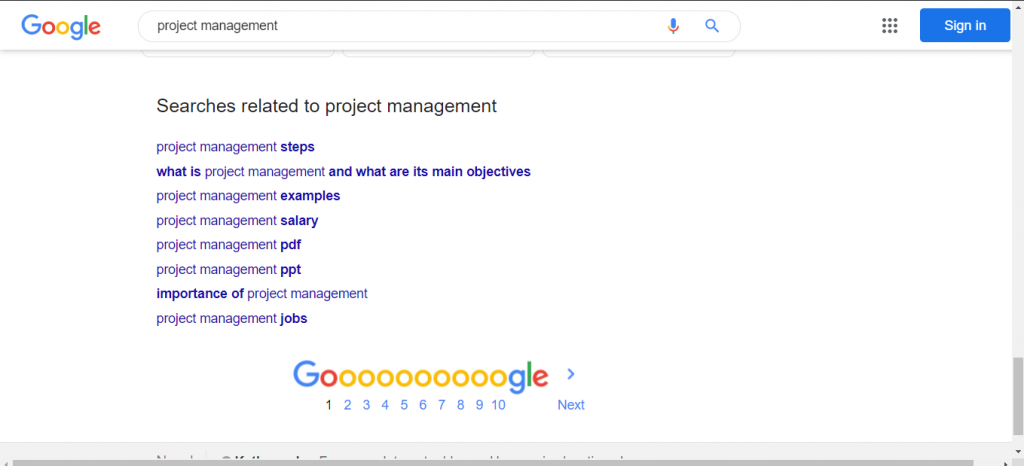This screenshot has height=466, width=1024.
Task: Open related search project management jobs
Action: coord(232,318)
